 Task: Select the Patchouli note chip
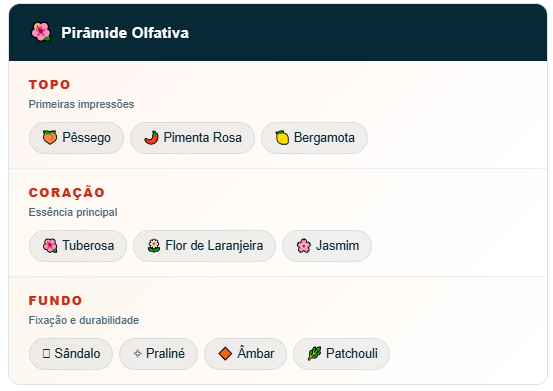[341, 354]
